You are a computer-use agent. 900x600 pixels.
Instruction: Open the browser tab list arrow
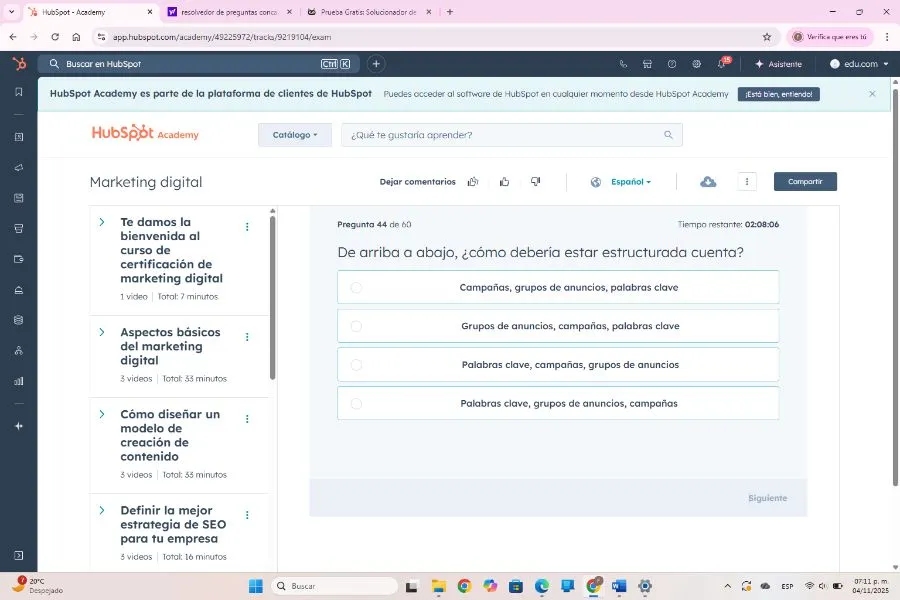tap(11, 11)
